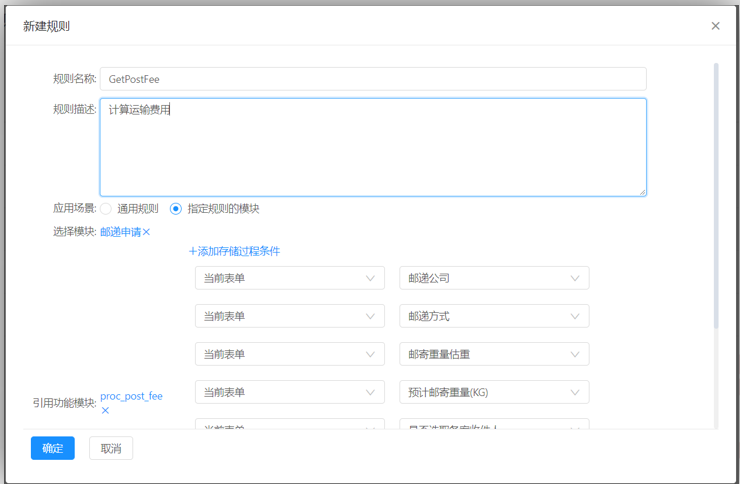740x484 pixels.
Task: Open the 当前表单 dropdown beside 邮递方式
Action: point(290,316)
